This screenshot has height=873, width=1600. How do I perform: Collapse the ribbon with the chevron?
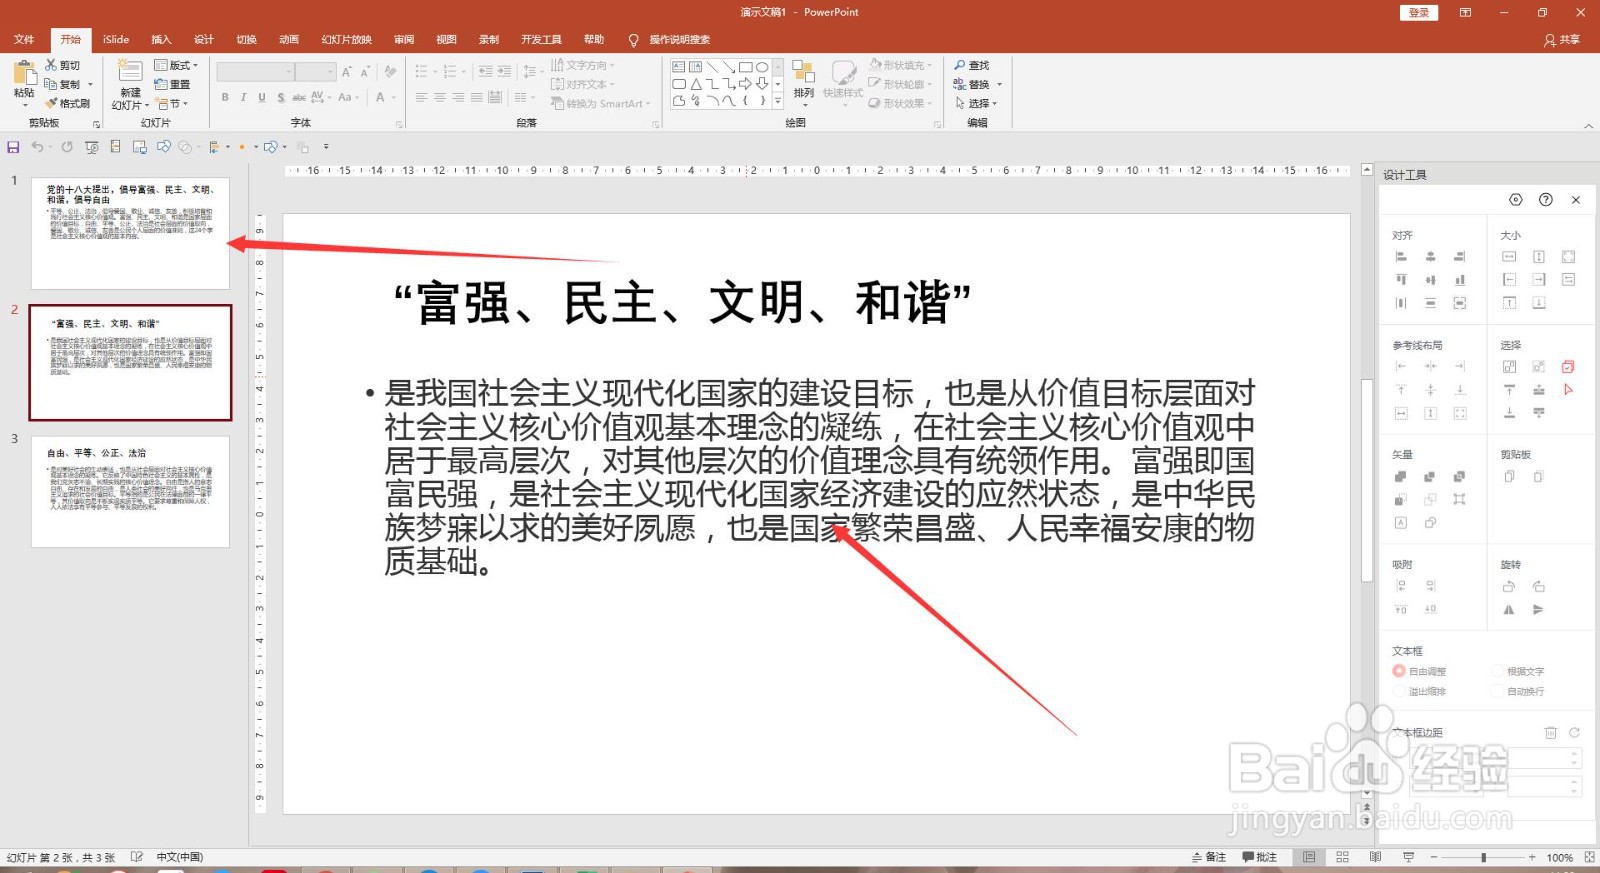point(1589,126)
